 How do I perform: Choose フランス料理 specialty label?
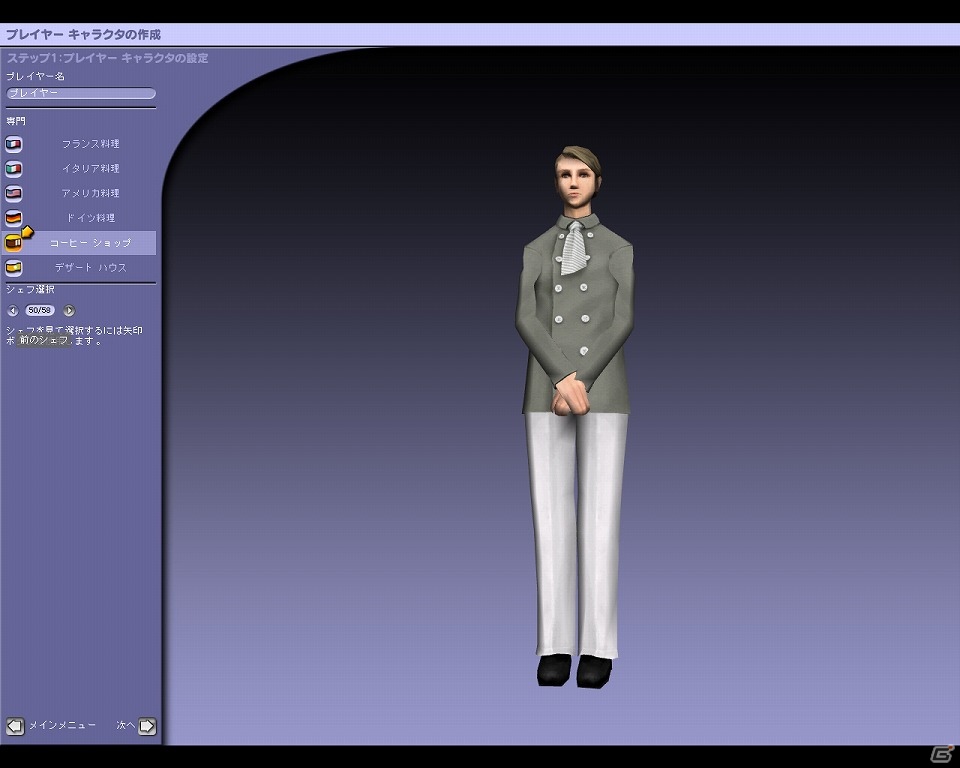pyautogui.click(x=91, y=144)
